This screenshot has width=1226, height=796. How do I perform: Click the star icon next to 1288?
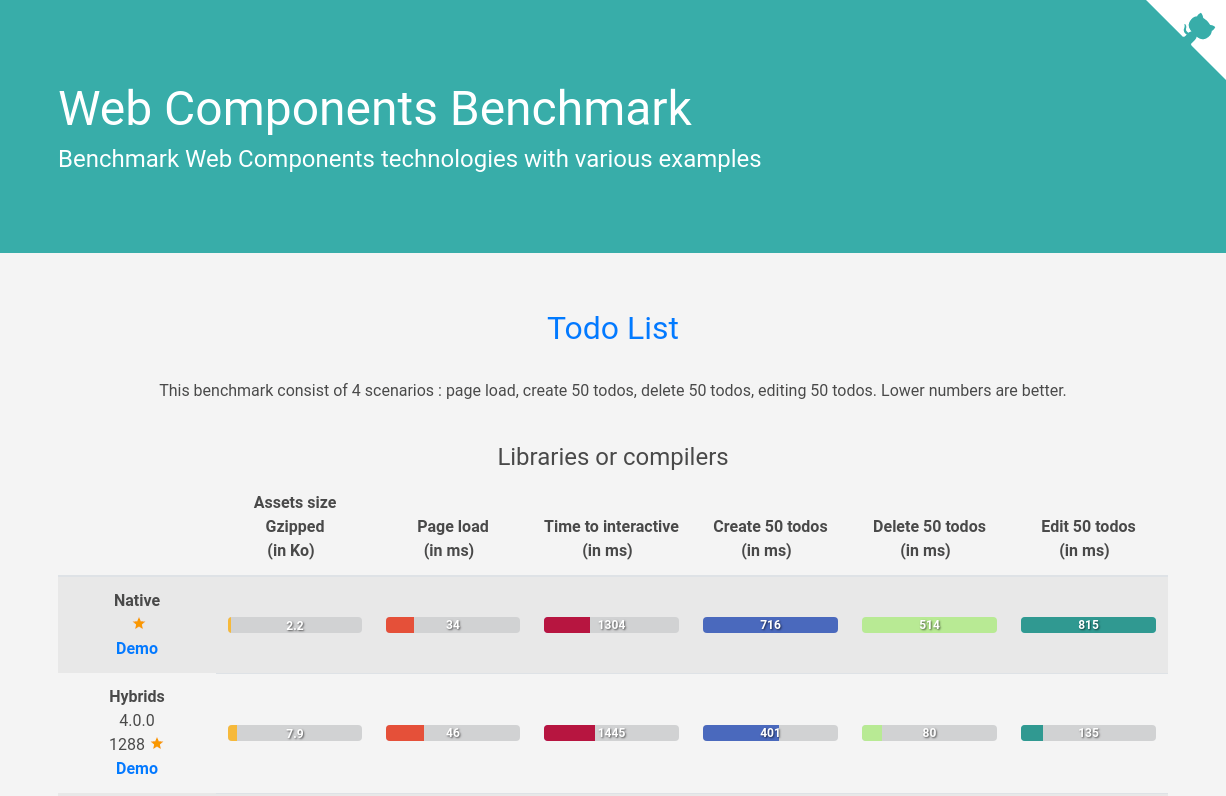[x=157, y=744]
